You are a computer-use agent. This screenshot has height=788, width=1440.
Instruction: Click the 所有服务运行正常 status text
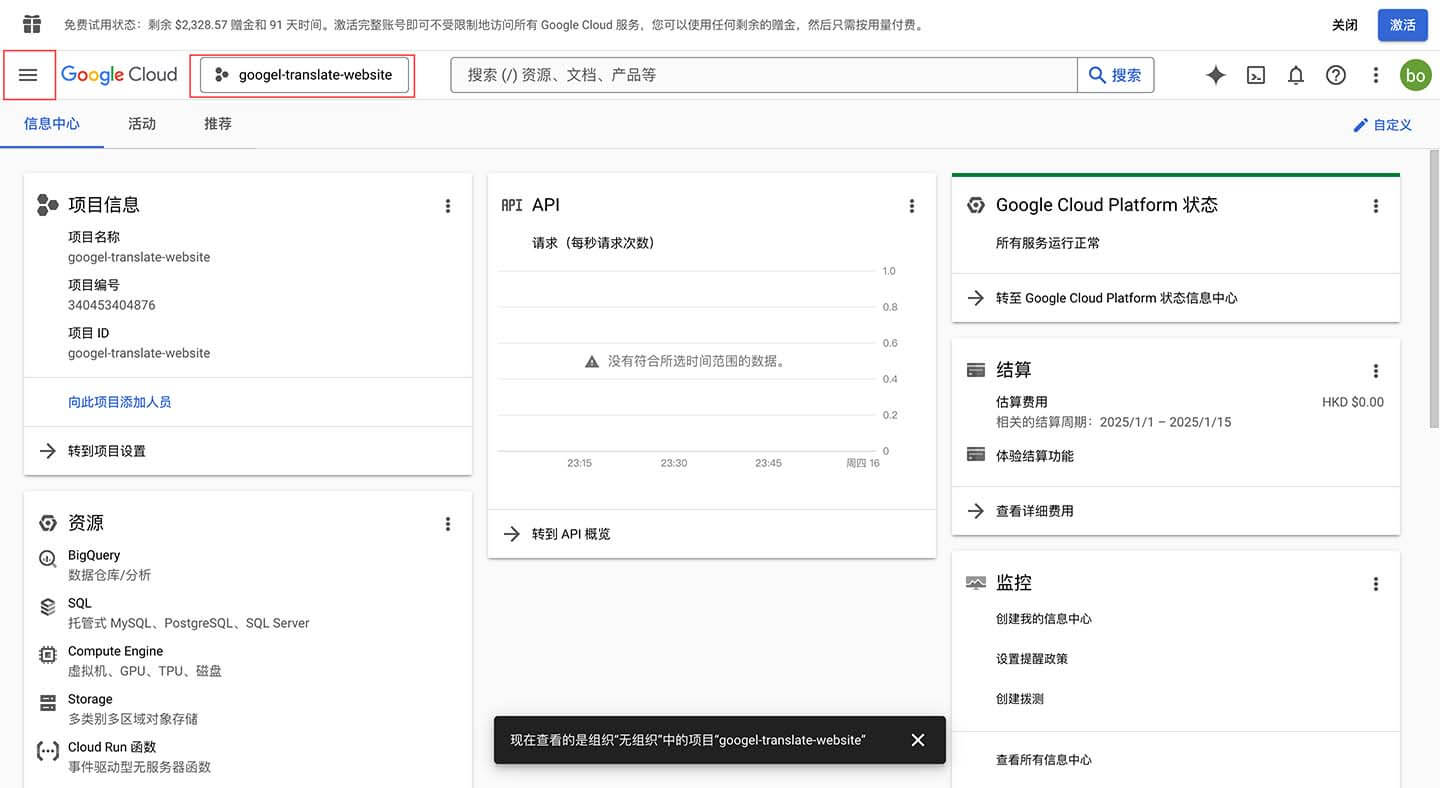1048,243
